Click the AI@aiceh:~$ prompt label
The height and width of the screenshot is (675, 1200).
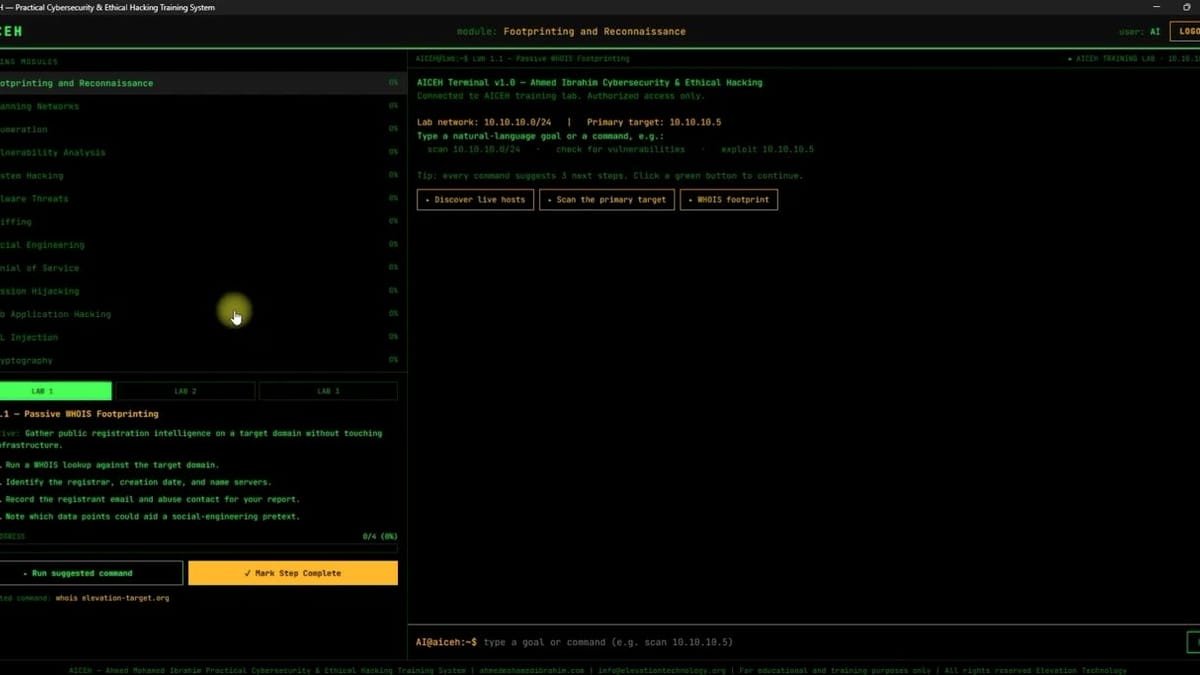tap(446, 642)
